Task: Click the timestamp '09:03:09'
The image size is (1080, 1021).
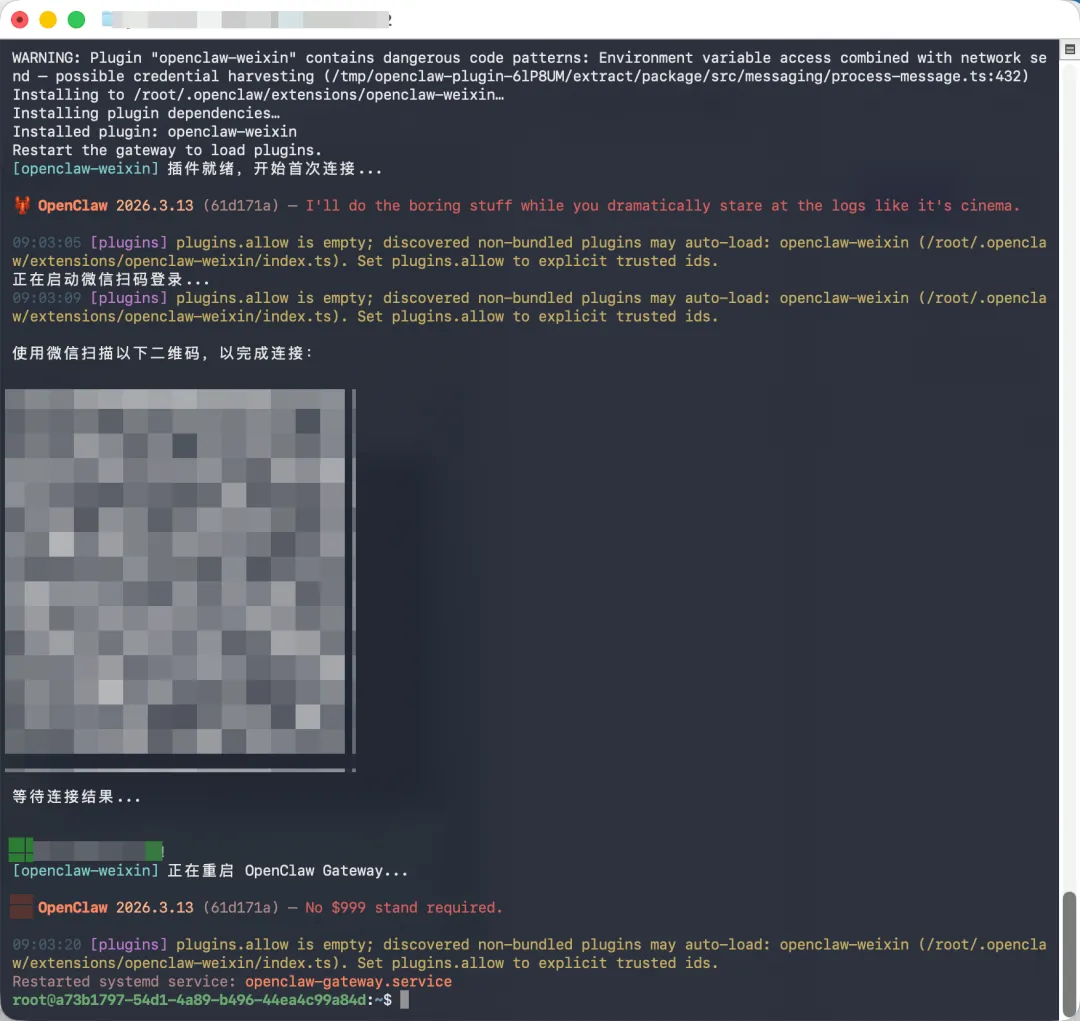Action: point(47,298)
